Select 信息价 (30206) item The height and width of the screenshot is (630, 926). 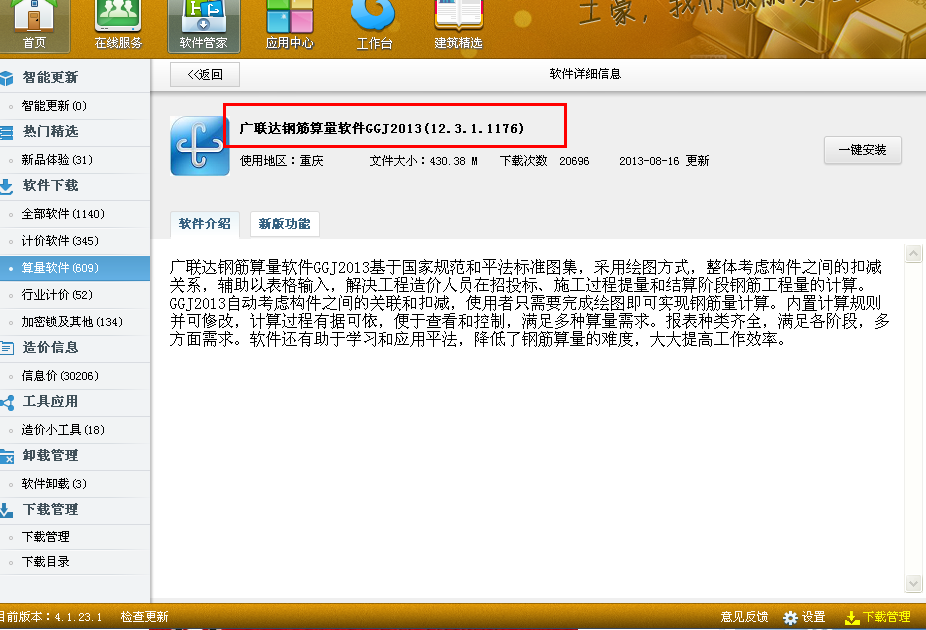[75, 376]
